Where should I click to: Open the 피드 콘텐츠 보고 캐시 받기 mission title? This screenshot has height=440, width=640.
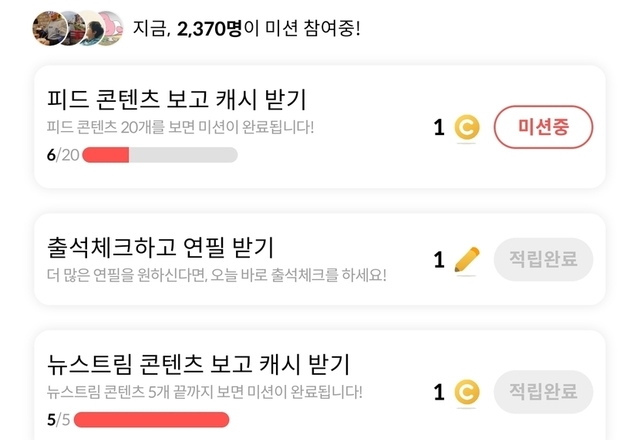tap(176, 99)
